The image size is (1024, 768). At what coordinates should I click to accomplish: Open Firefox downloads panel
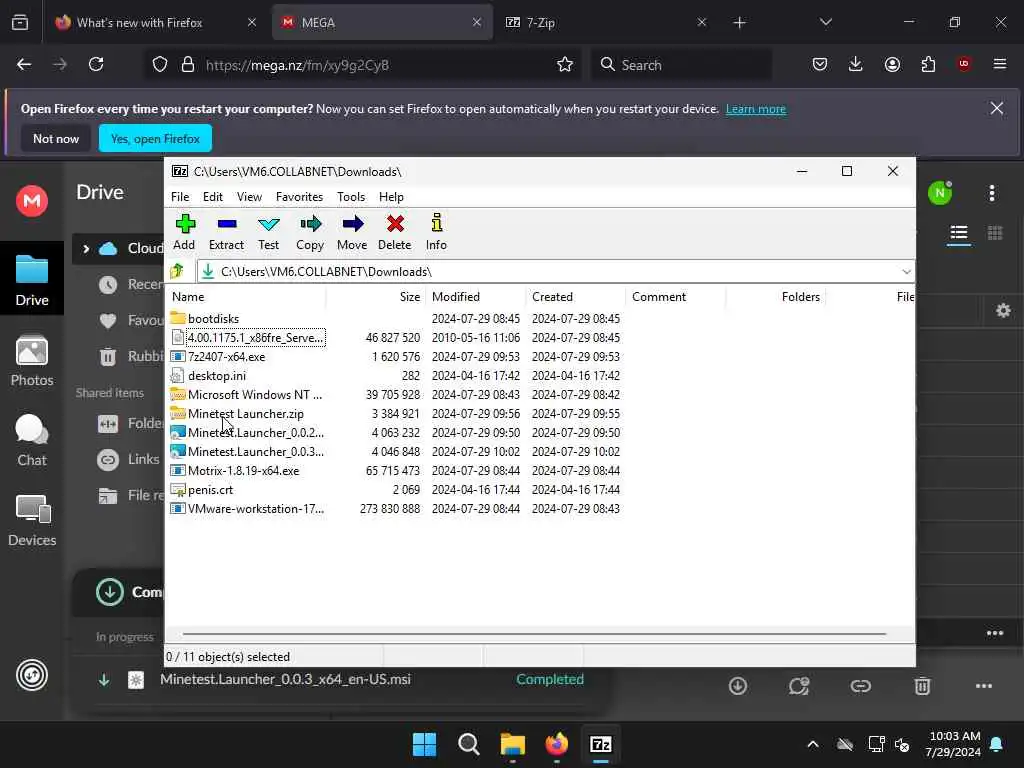(x=856, y=64)
